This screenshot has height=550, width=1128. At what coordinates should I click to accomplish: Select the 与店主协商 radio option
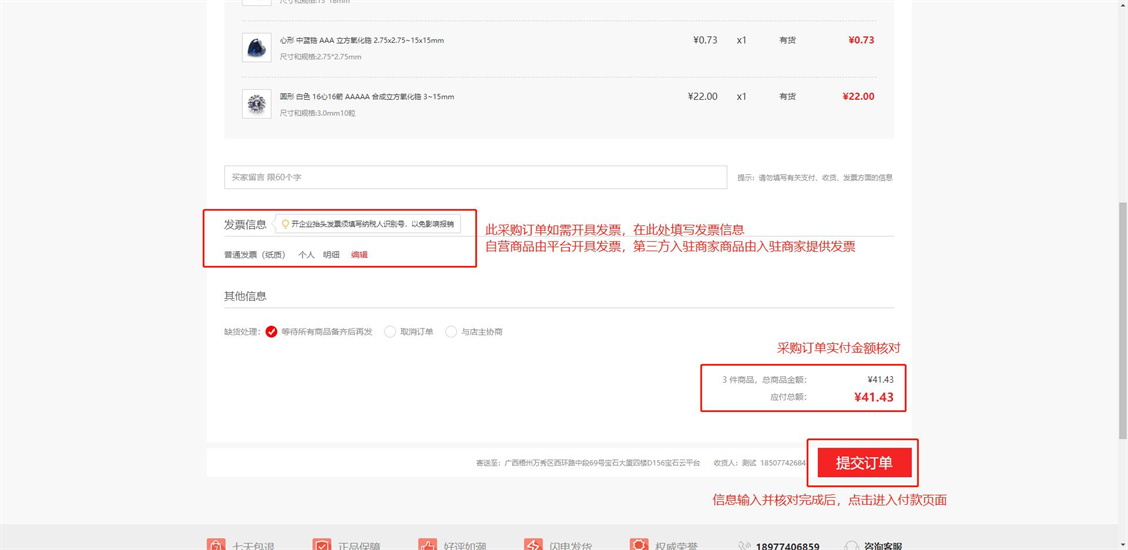point(451,332)
